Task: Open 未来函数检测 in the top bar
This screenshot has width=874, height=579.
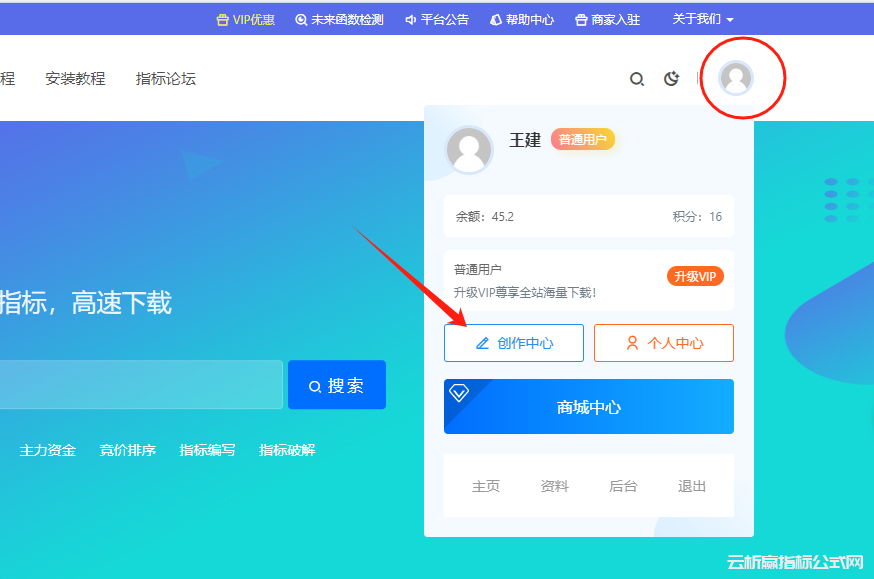Action: (x=339, y=20)
